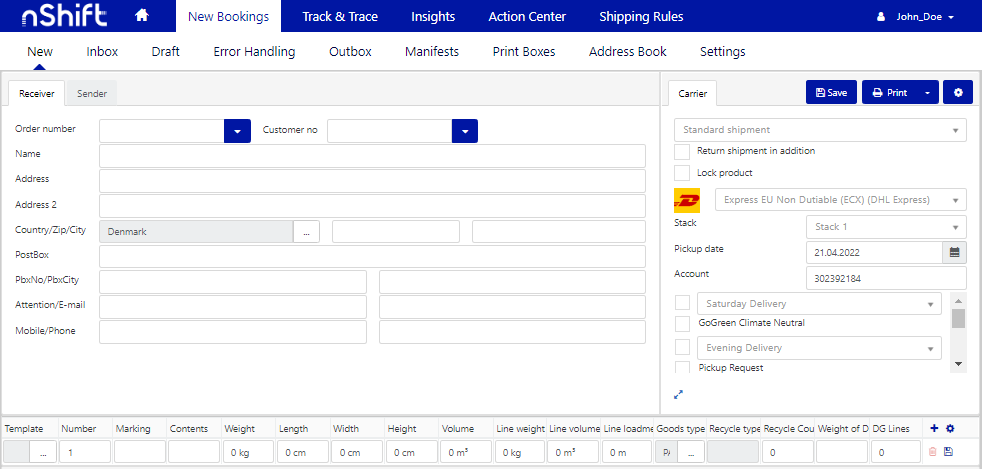Expand the Customer no dropdown arrow
Screen dimensions: 982x469
pyautogui.click(x=465, y=131)
